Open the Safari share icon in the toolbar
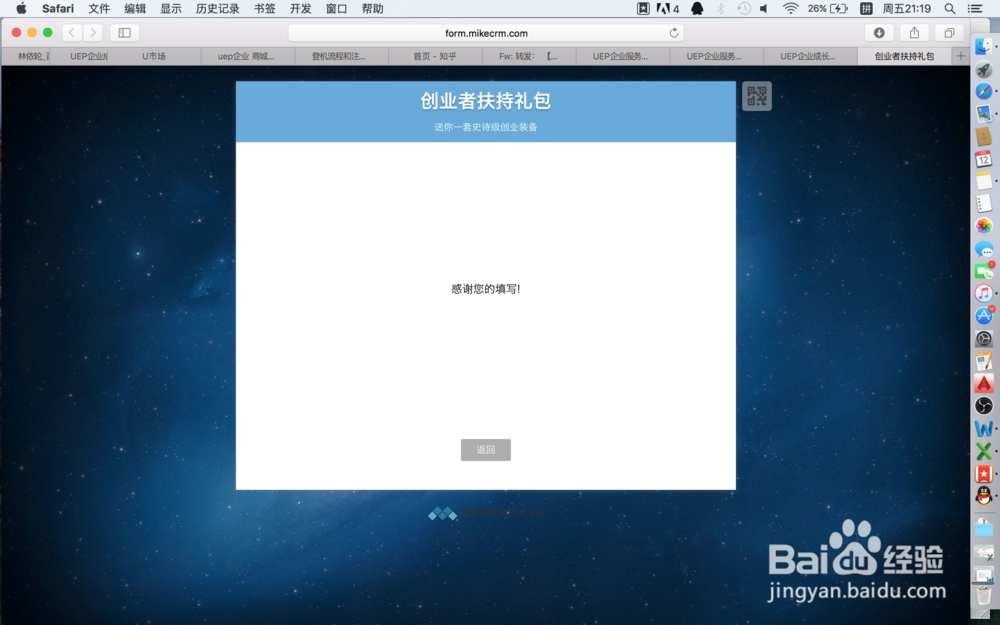The image size is (1000, 625). [x=912, y=31]
